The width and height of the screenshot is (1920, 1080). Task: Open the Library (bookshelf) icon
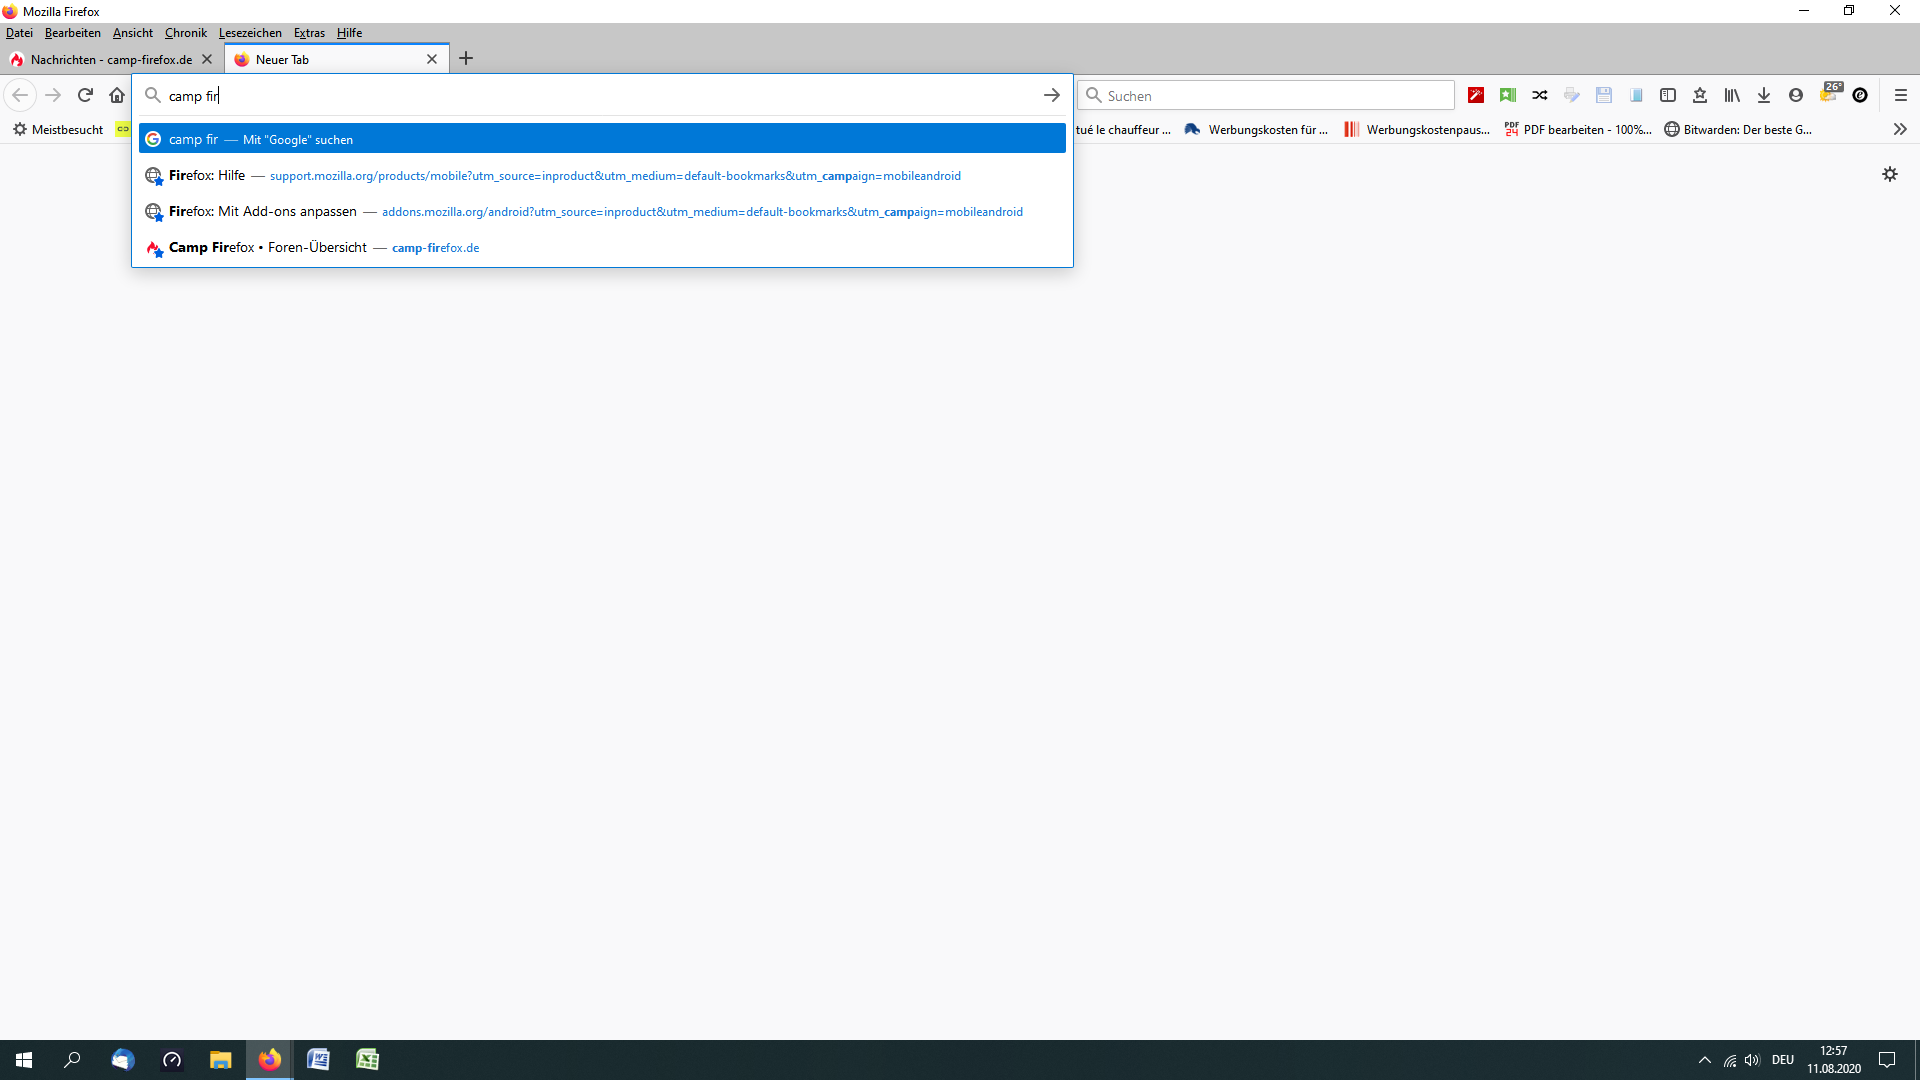coord(1732,95)
